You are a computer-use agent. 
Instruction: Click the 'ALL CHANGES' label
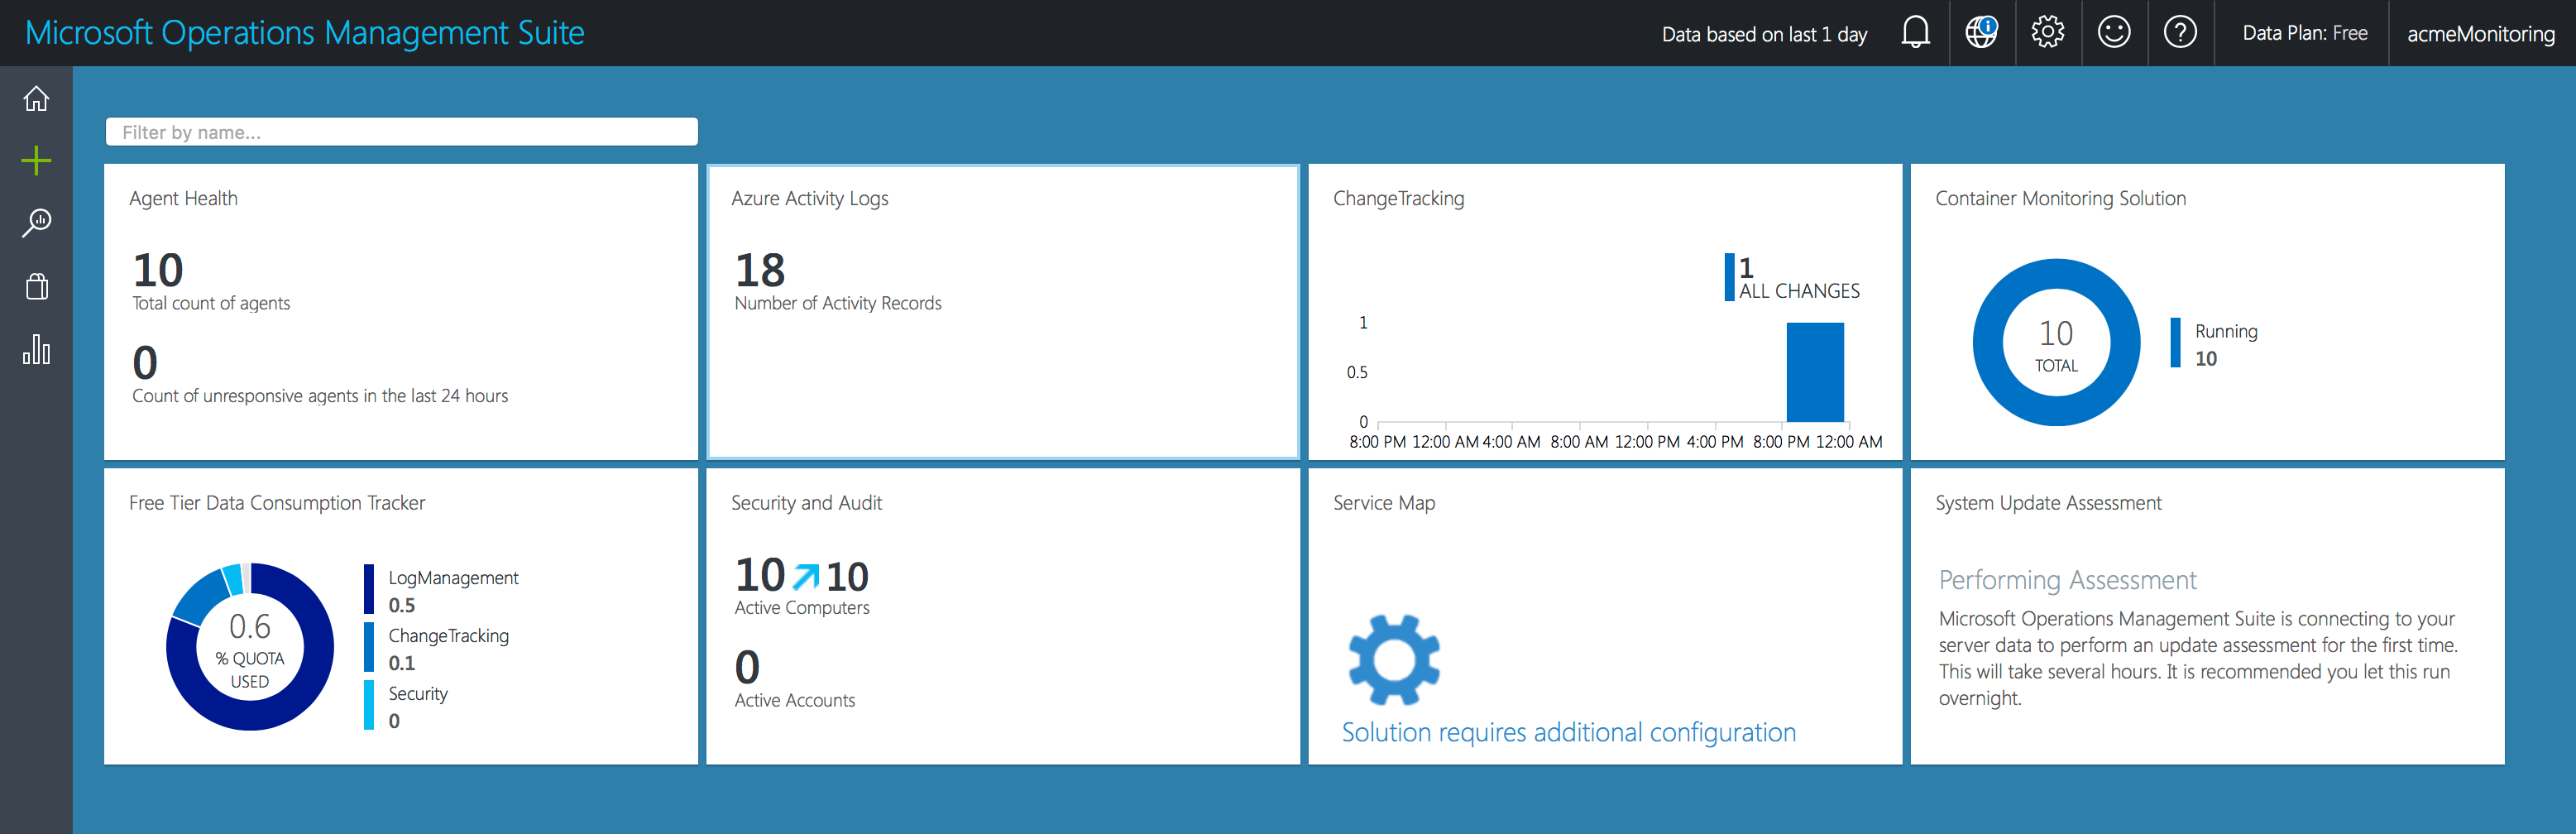(x=1799, y=291)
